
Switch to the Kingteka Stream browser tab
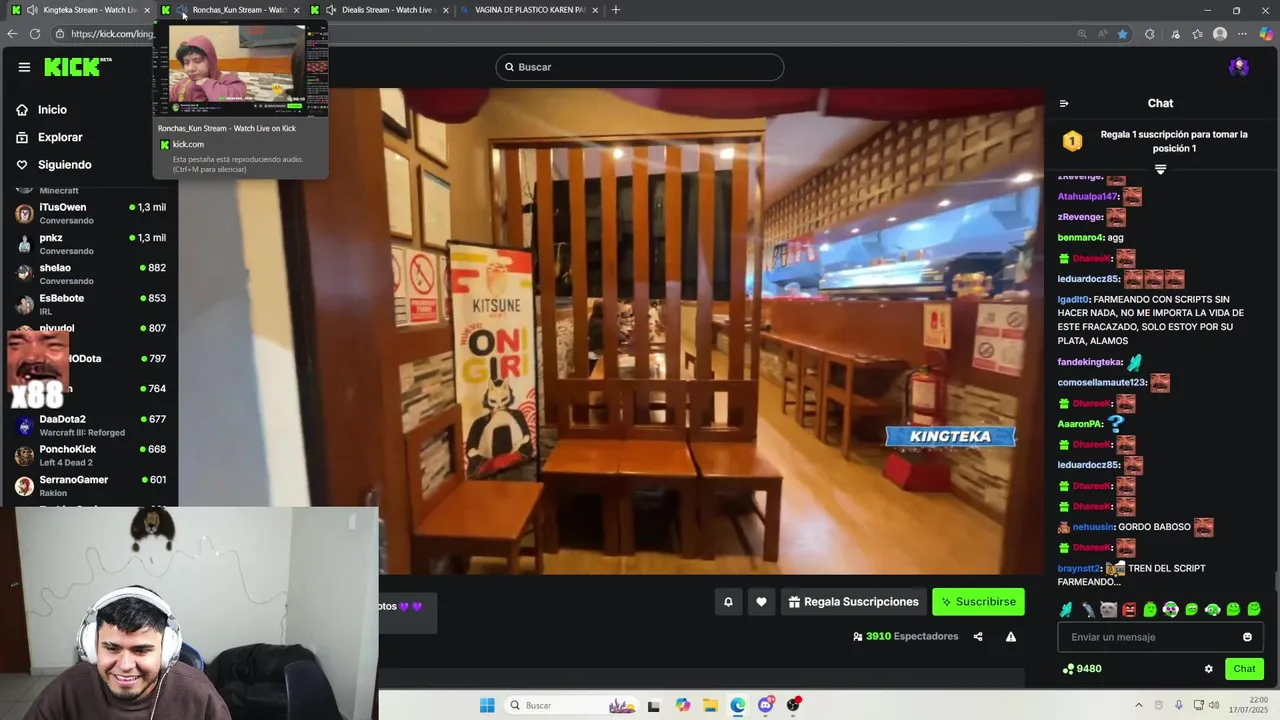[x=81, y=10]
